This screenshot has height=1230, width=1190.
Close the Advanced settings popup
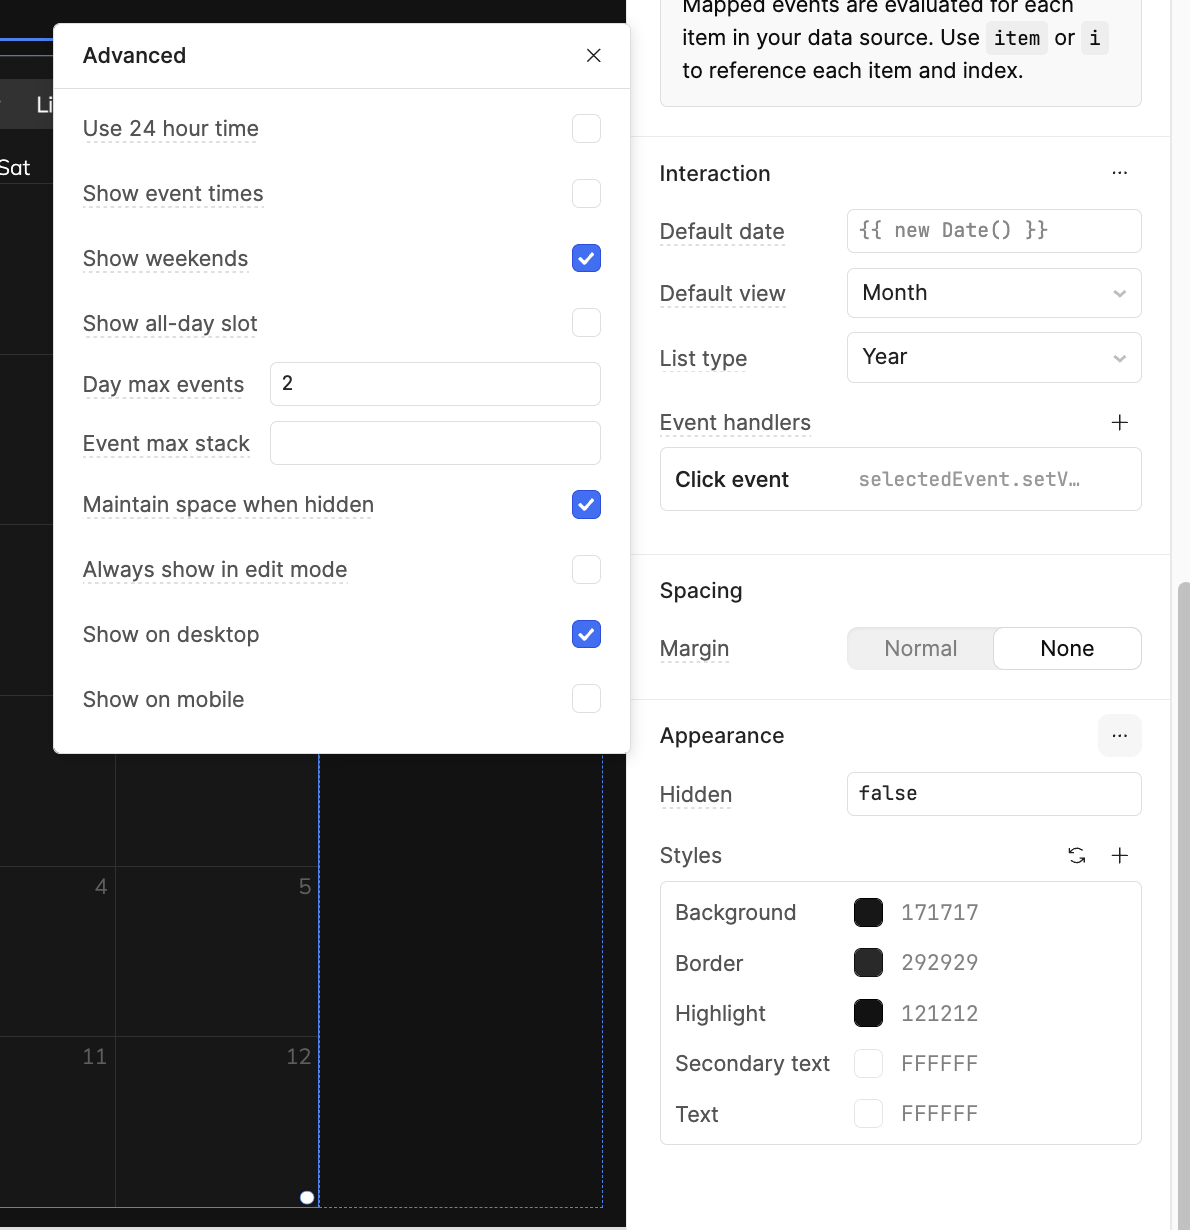point(593,56)
